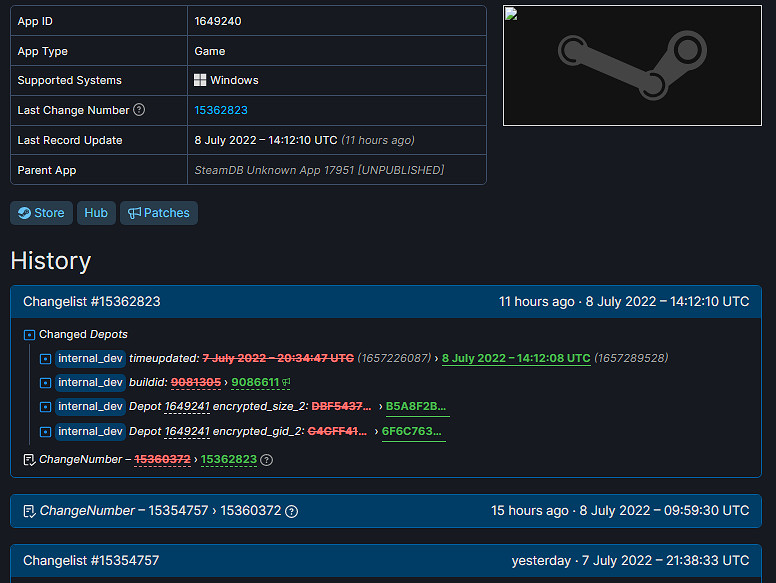Click the new encrypted_gid_2 value 6F6C763
776x583 pixels.
[413, 432]
